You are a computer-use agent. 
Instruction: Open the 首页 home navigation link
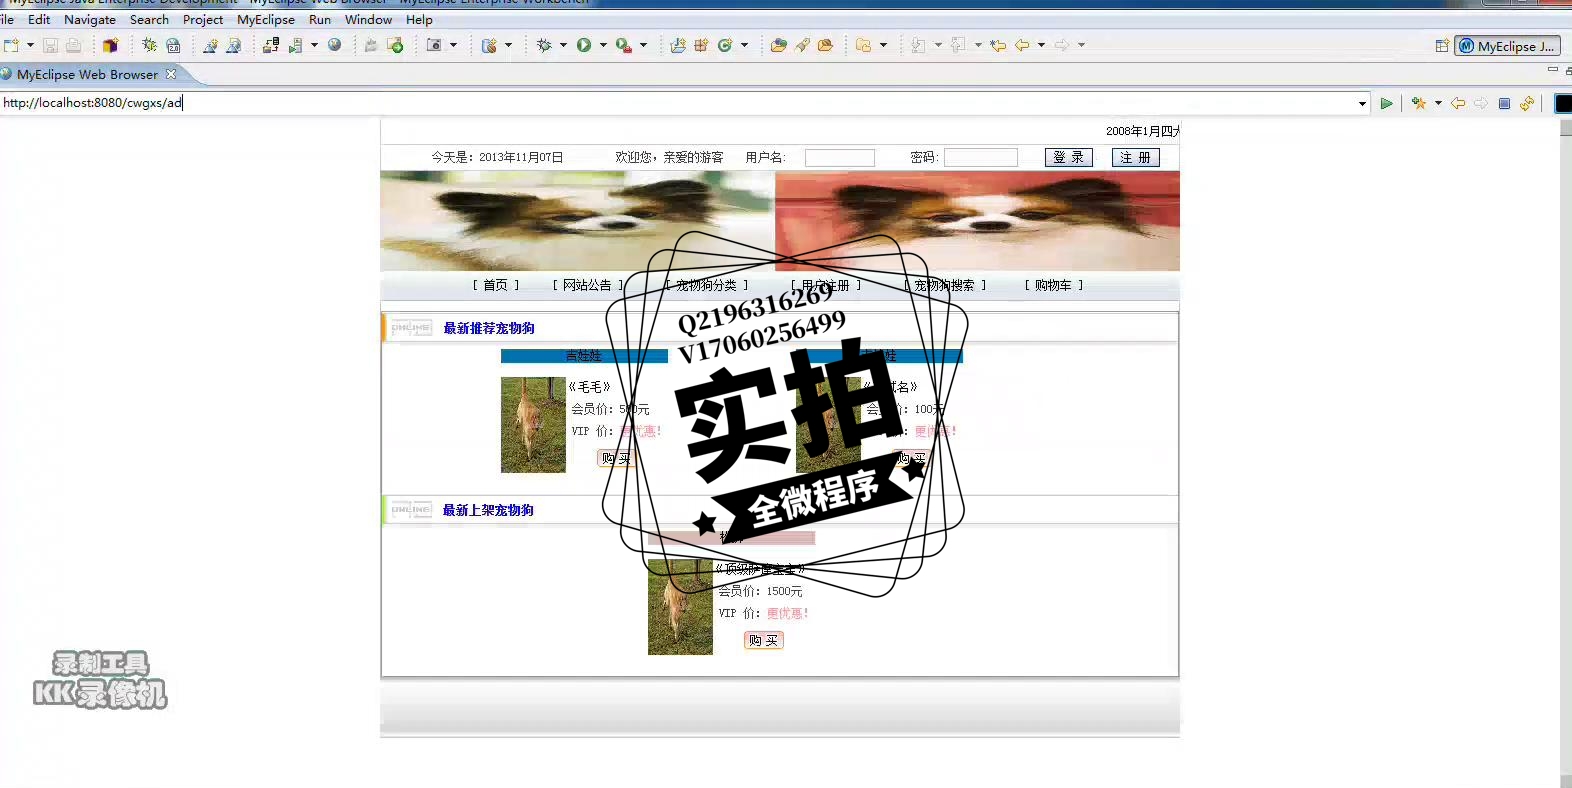(496, 285)
